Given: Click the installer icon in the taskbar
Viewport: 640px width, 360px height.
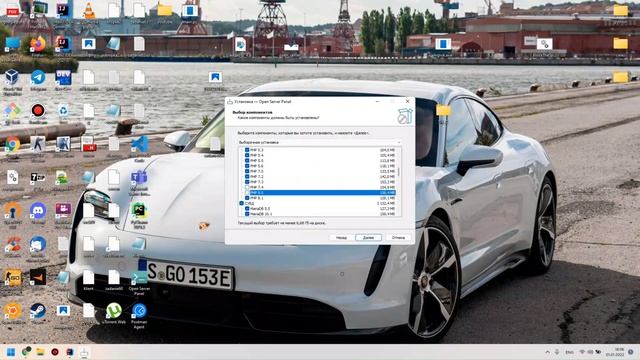Looking at the screenshot, I should pos(84,352).
